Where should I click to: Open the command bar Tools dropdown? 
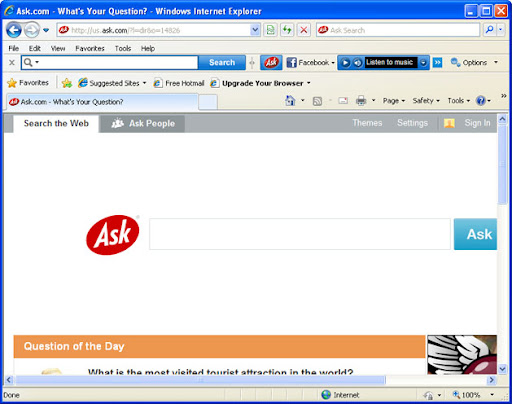click(x=459, y=101)
